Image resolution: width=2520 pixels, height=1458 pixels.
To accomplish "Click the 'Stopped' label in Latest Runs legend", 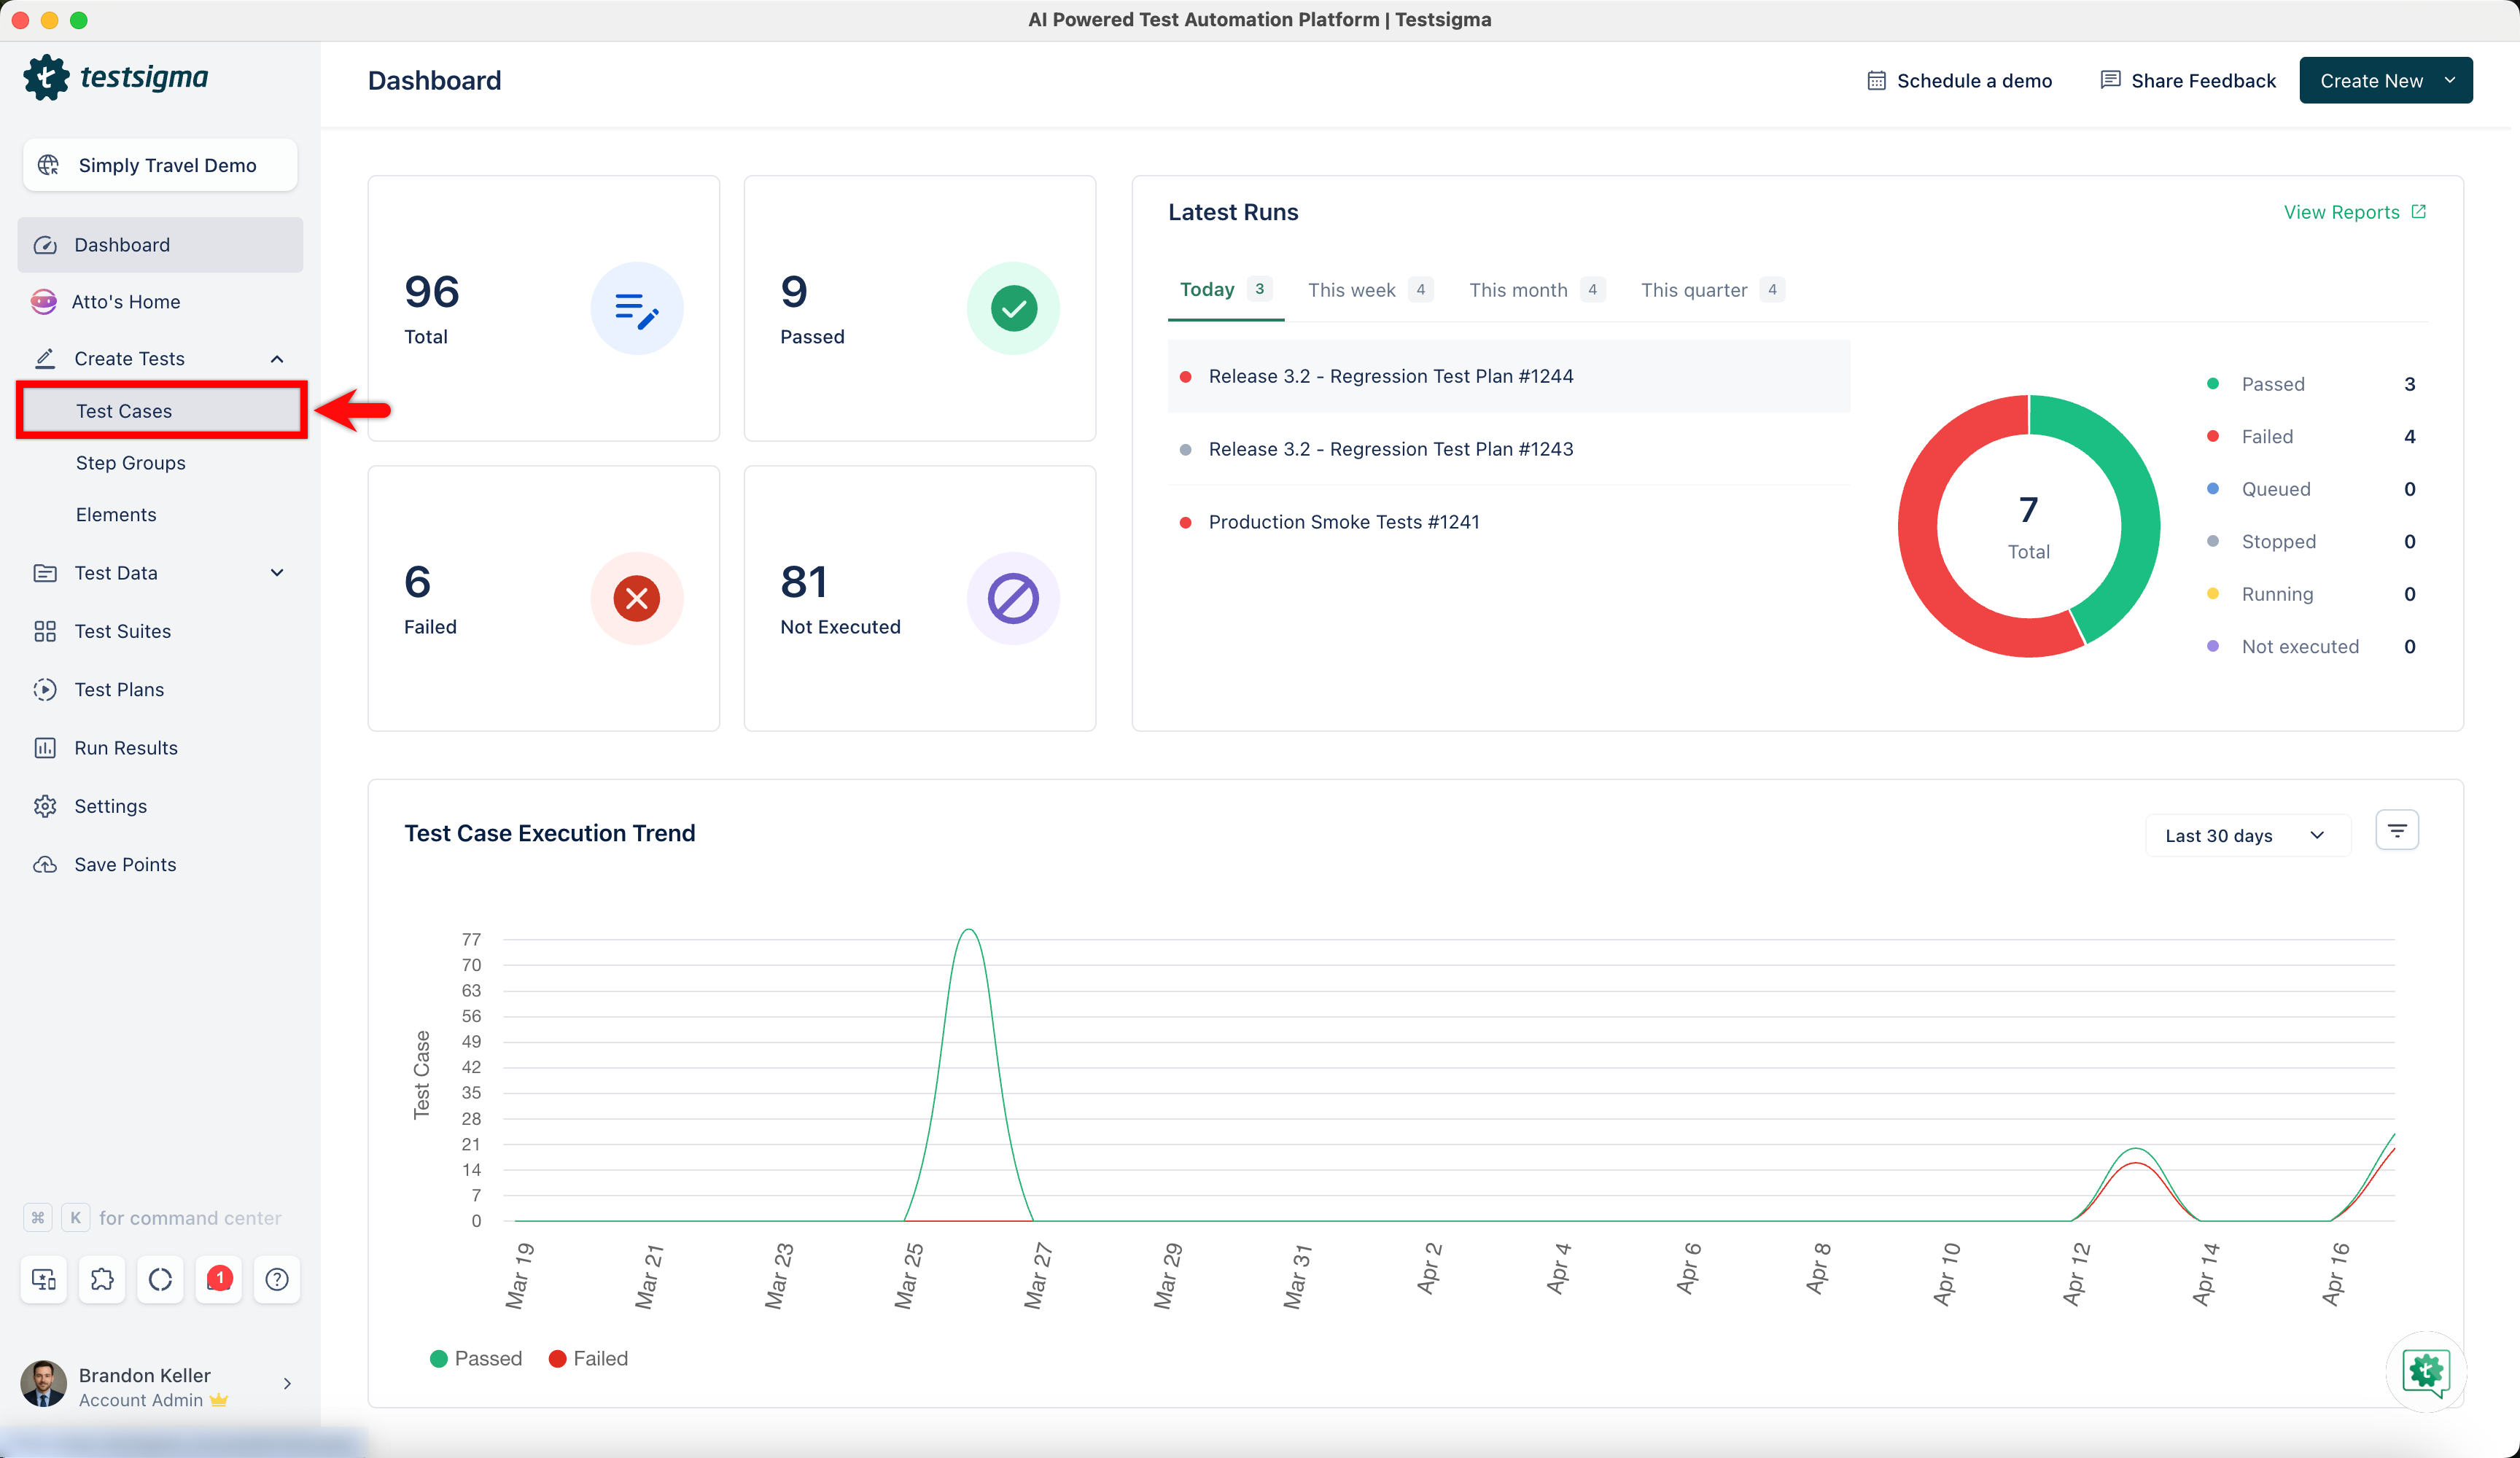I will 2278,542.
